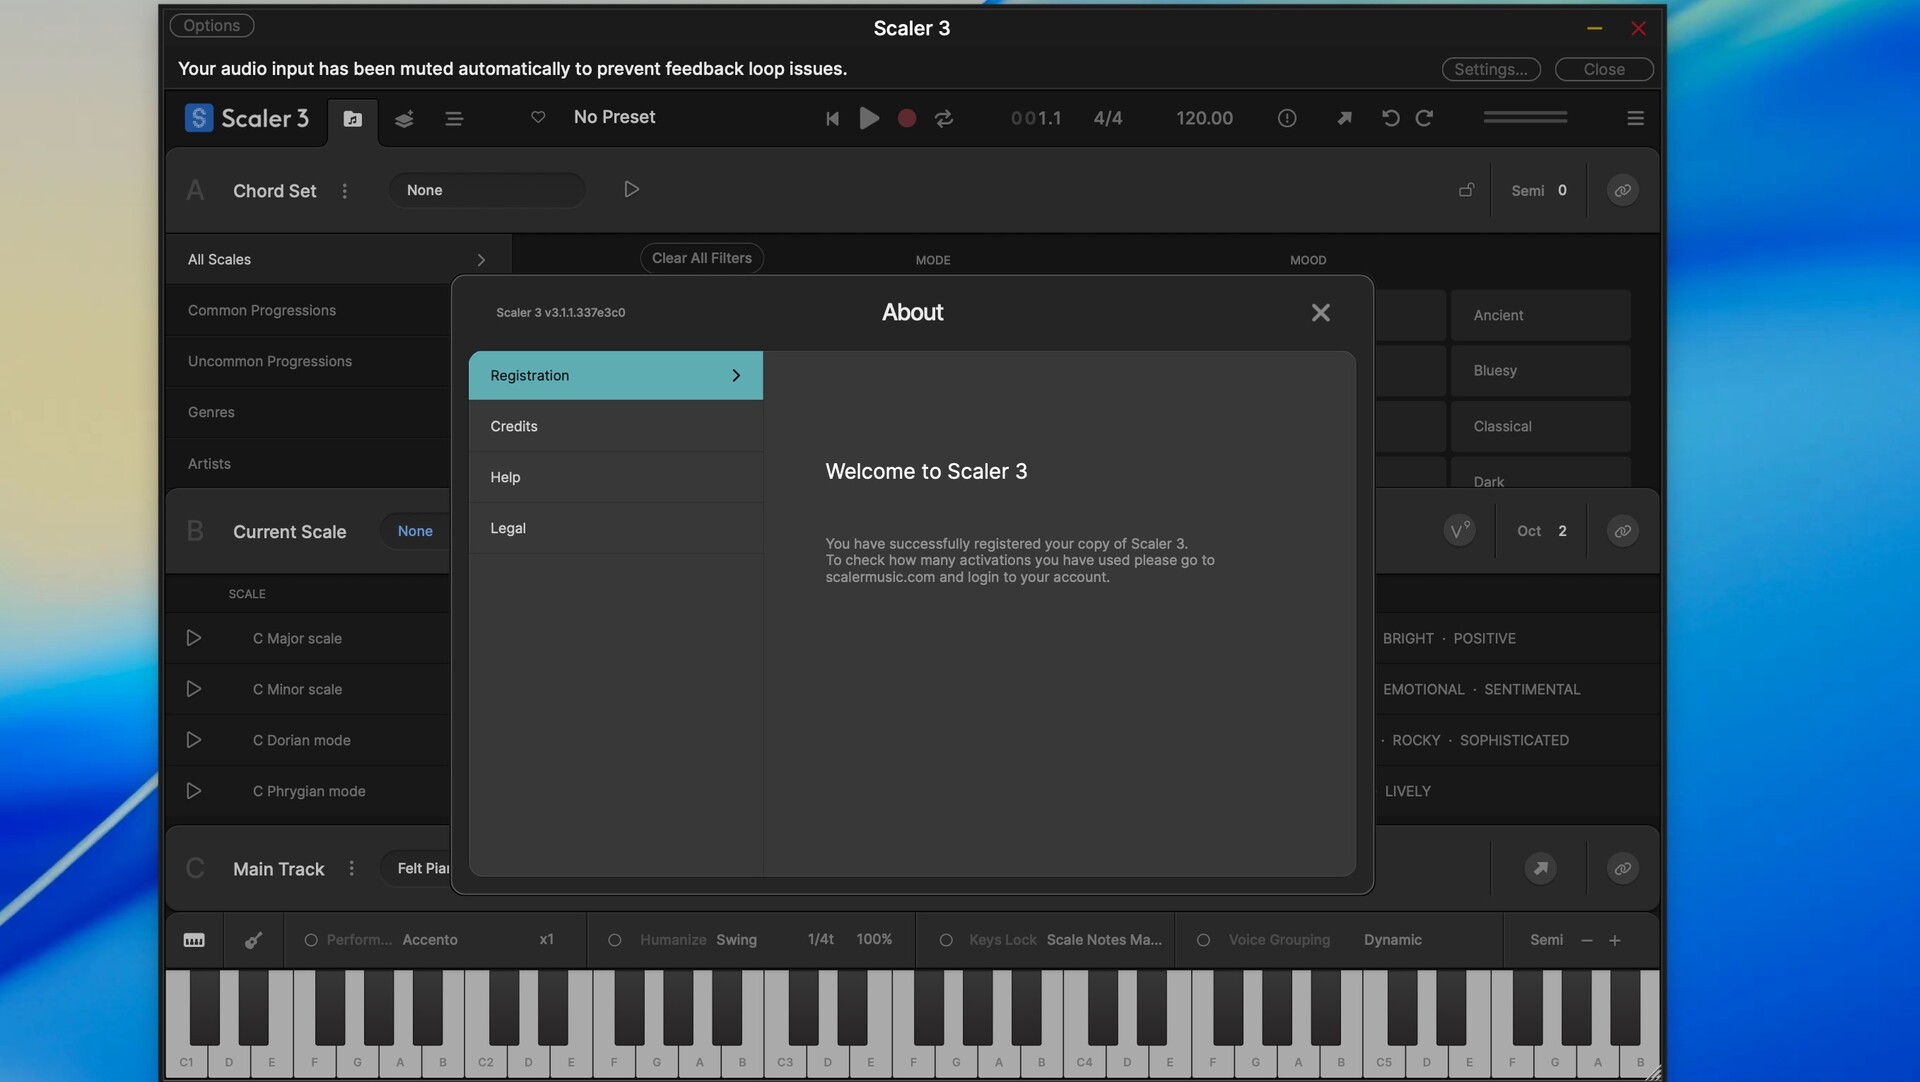Image resolution: width=1920 pixels, height=1082 pixels.
Task: Toggle the Main Track link icon
Action: click(1622, 868)
